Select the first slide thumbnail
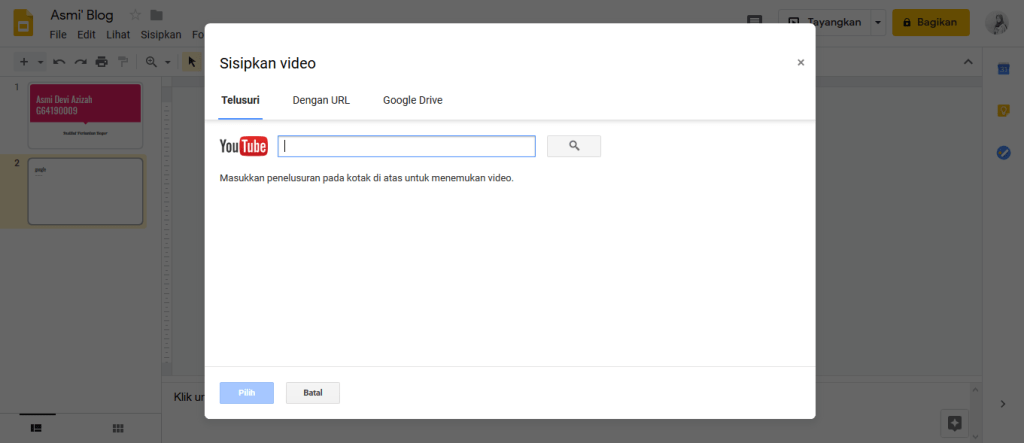The width and height of the screenshot is (1024, 443). tap(85, 114)
